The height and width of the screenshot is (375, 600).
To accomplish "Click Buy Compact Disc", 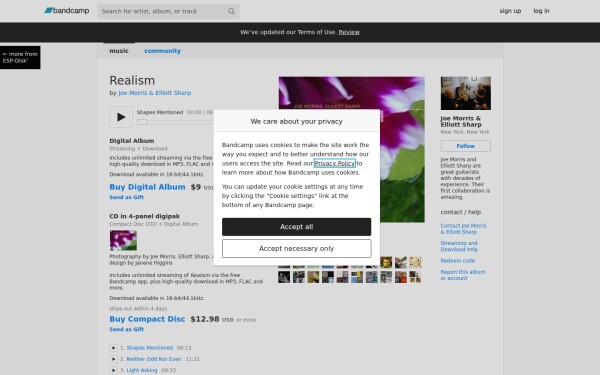I will (147, 319).
